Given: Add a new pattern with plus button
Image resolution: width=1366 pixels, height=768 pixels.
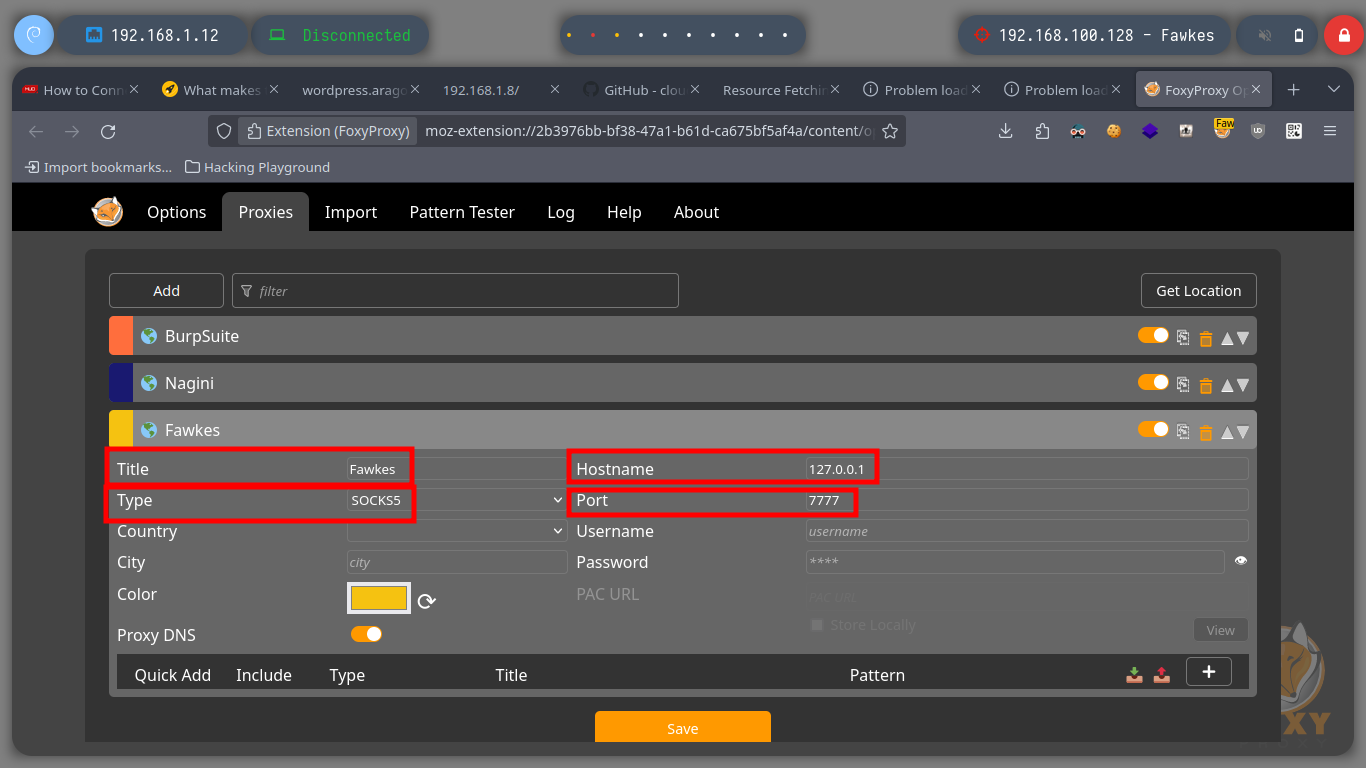Looking at the screenshot, I should tap(1208, 671).
